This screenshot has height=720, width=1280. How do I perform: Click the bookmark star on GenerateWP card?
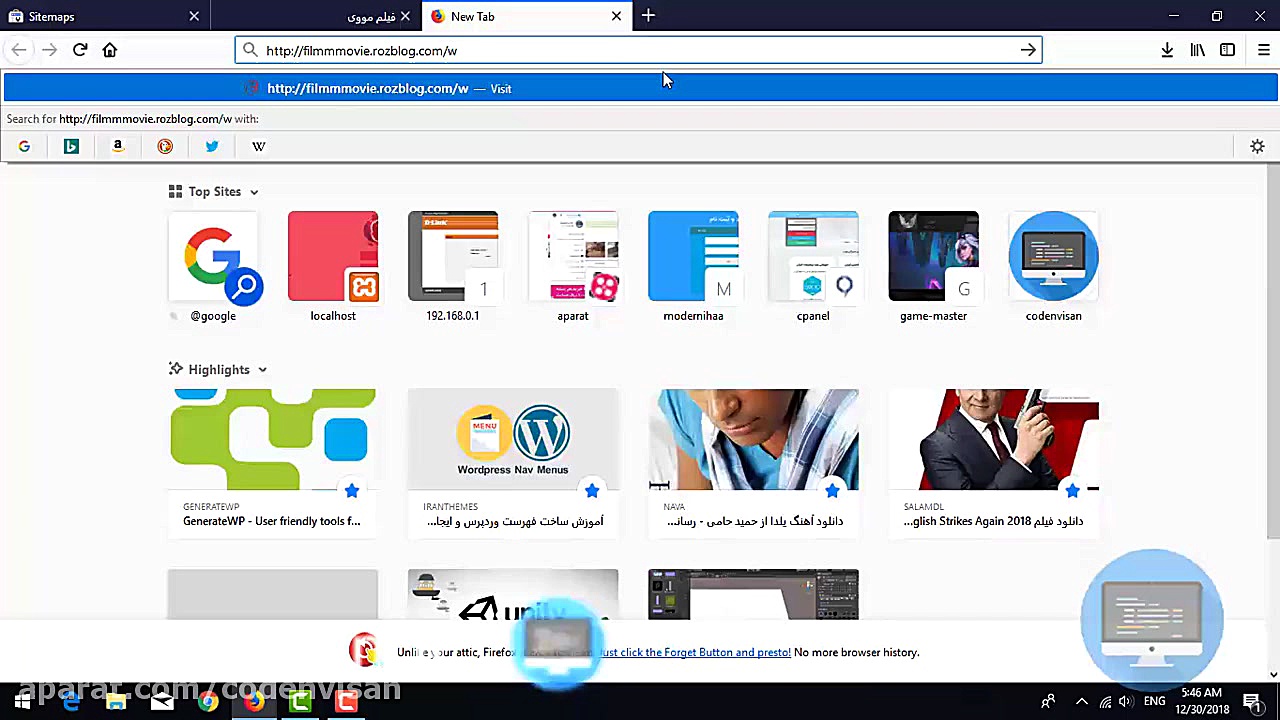(352, 490)
